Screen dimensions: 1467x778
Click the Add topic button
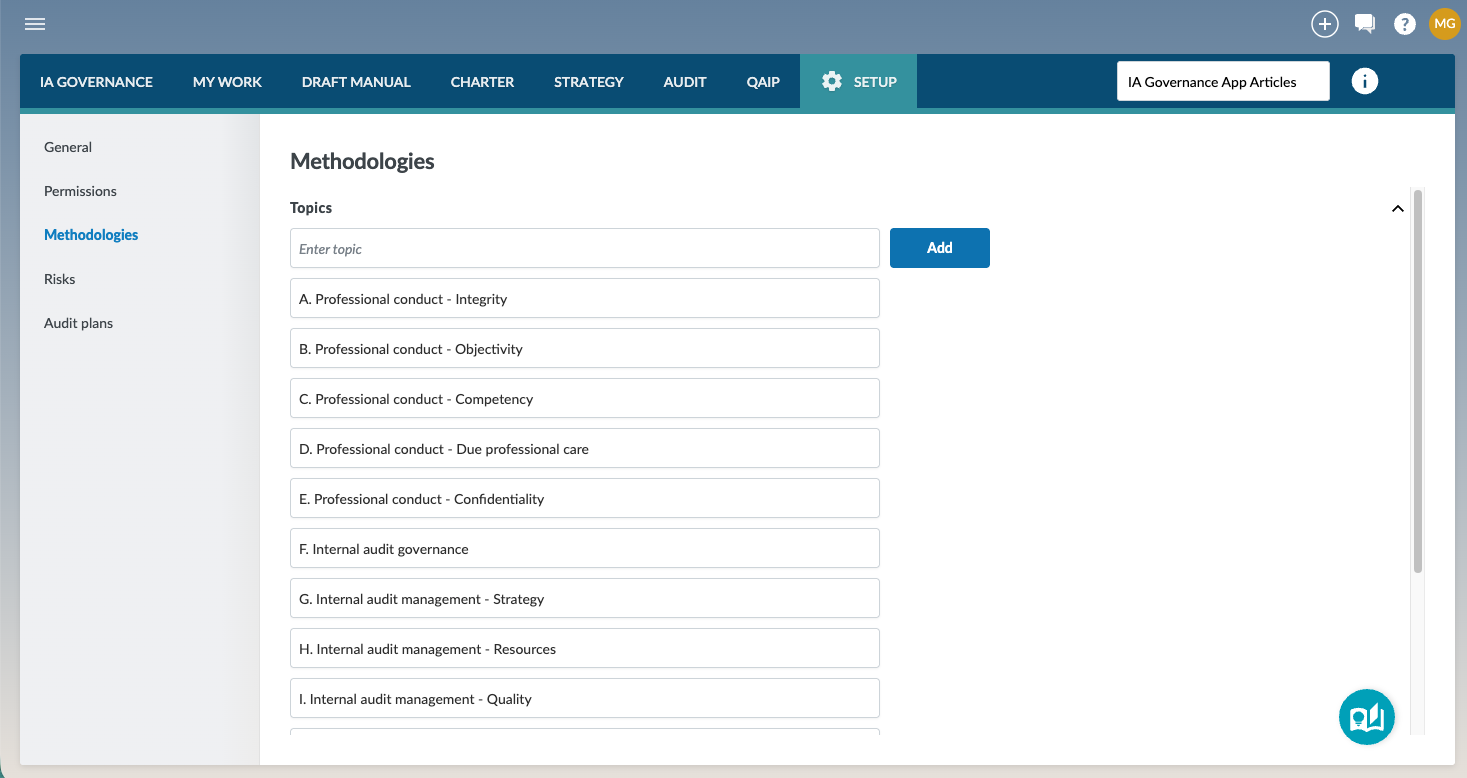[x=939, y=248]
